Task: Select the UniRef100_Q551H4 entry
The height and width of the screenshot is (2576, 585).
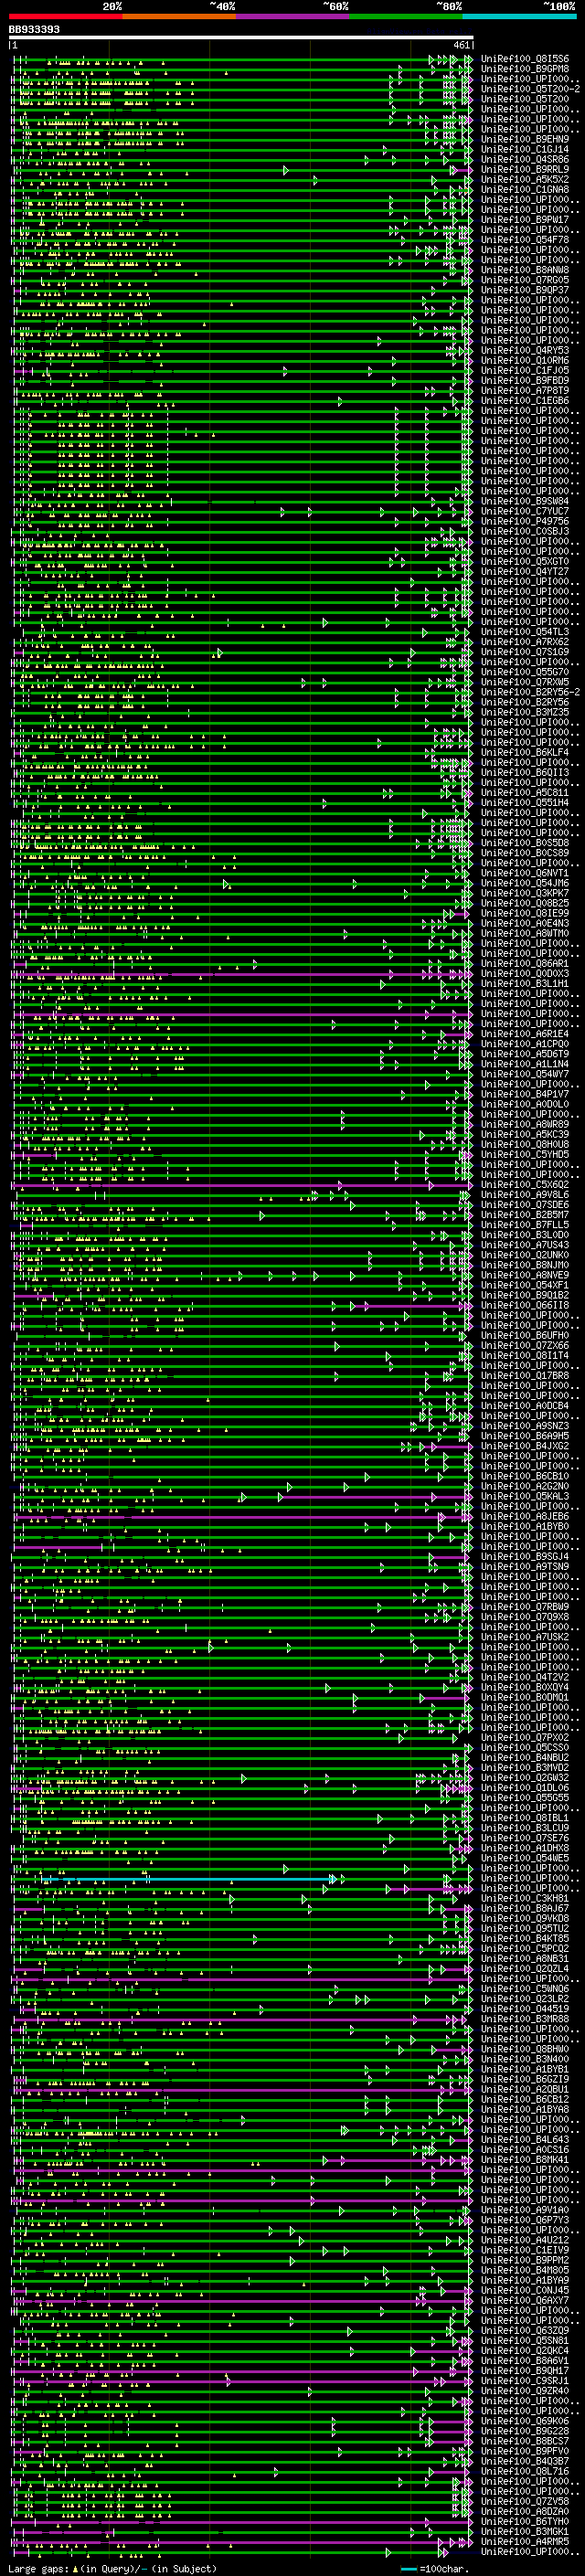Action: [x=524, y=803]
